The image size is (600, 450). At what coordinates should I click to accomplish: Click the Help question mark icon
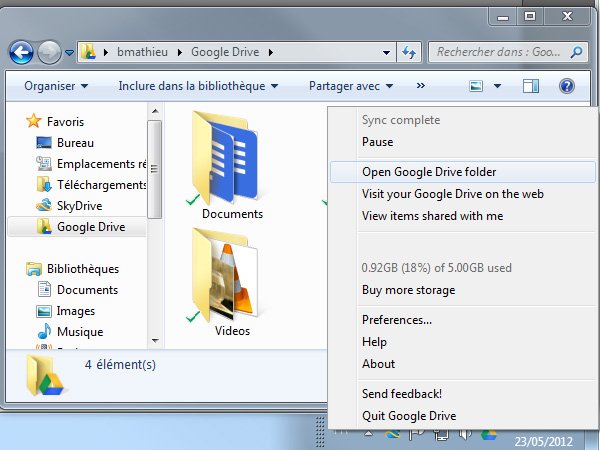click(x=567, y=86)
